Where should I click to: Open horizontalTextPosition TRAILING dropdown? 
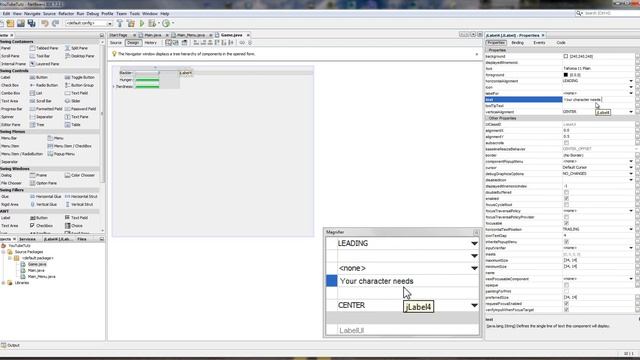tap(631, 229)
